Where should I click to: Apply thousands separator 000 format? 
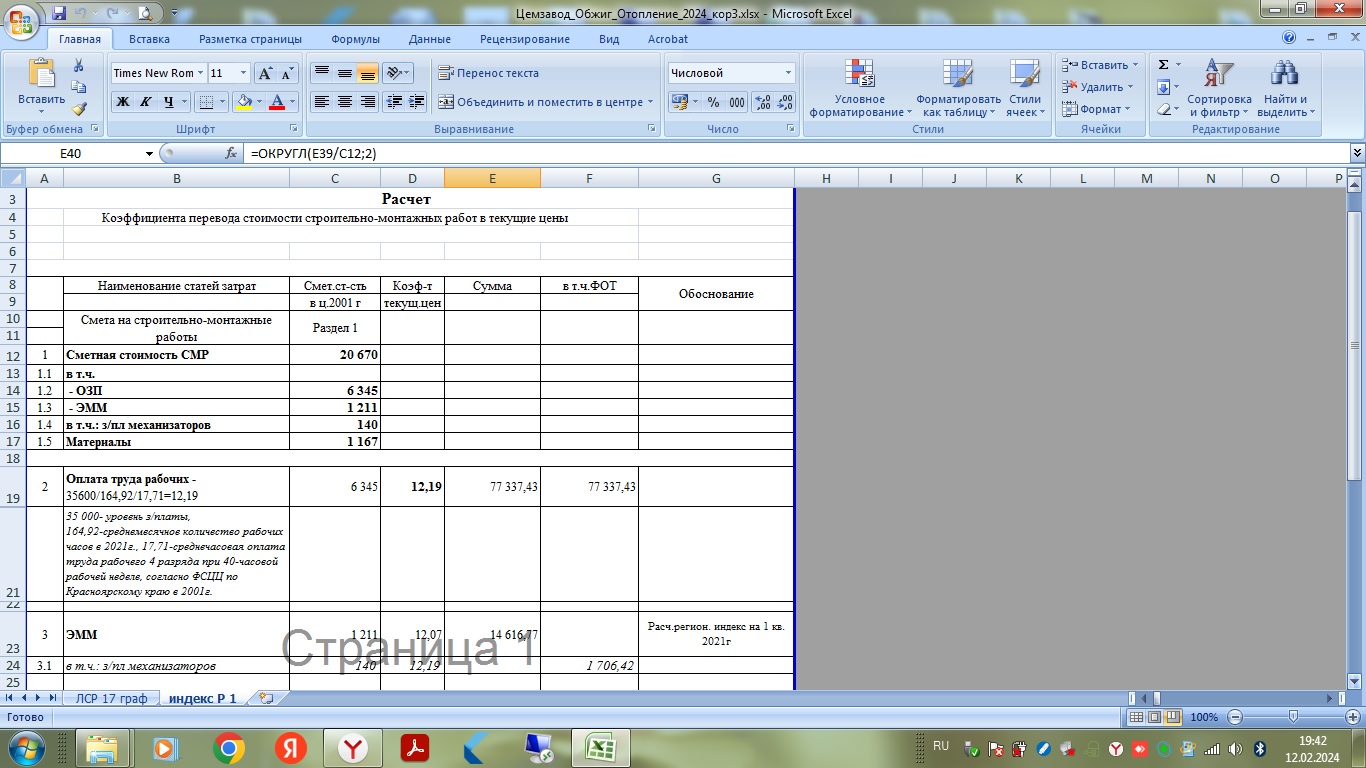pos(737,102)
